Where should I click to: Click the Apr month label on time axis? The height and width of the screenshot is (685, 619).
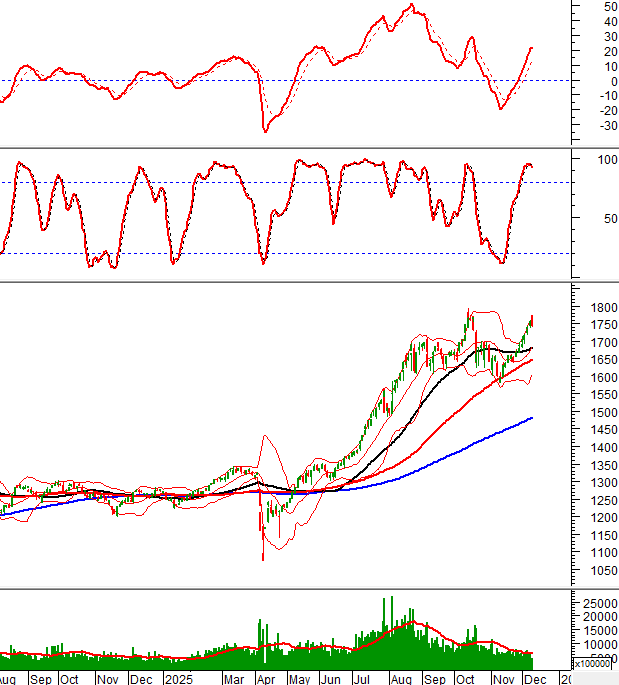click(266, 678)
